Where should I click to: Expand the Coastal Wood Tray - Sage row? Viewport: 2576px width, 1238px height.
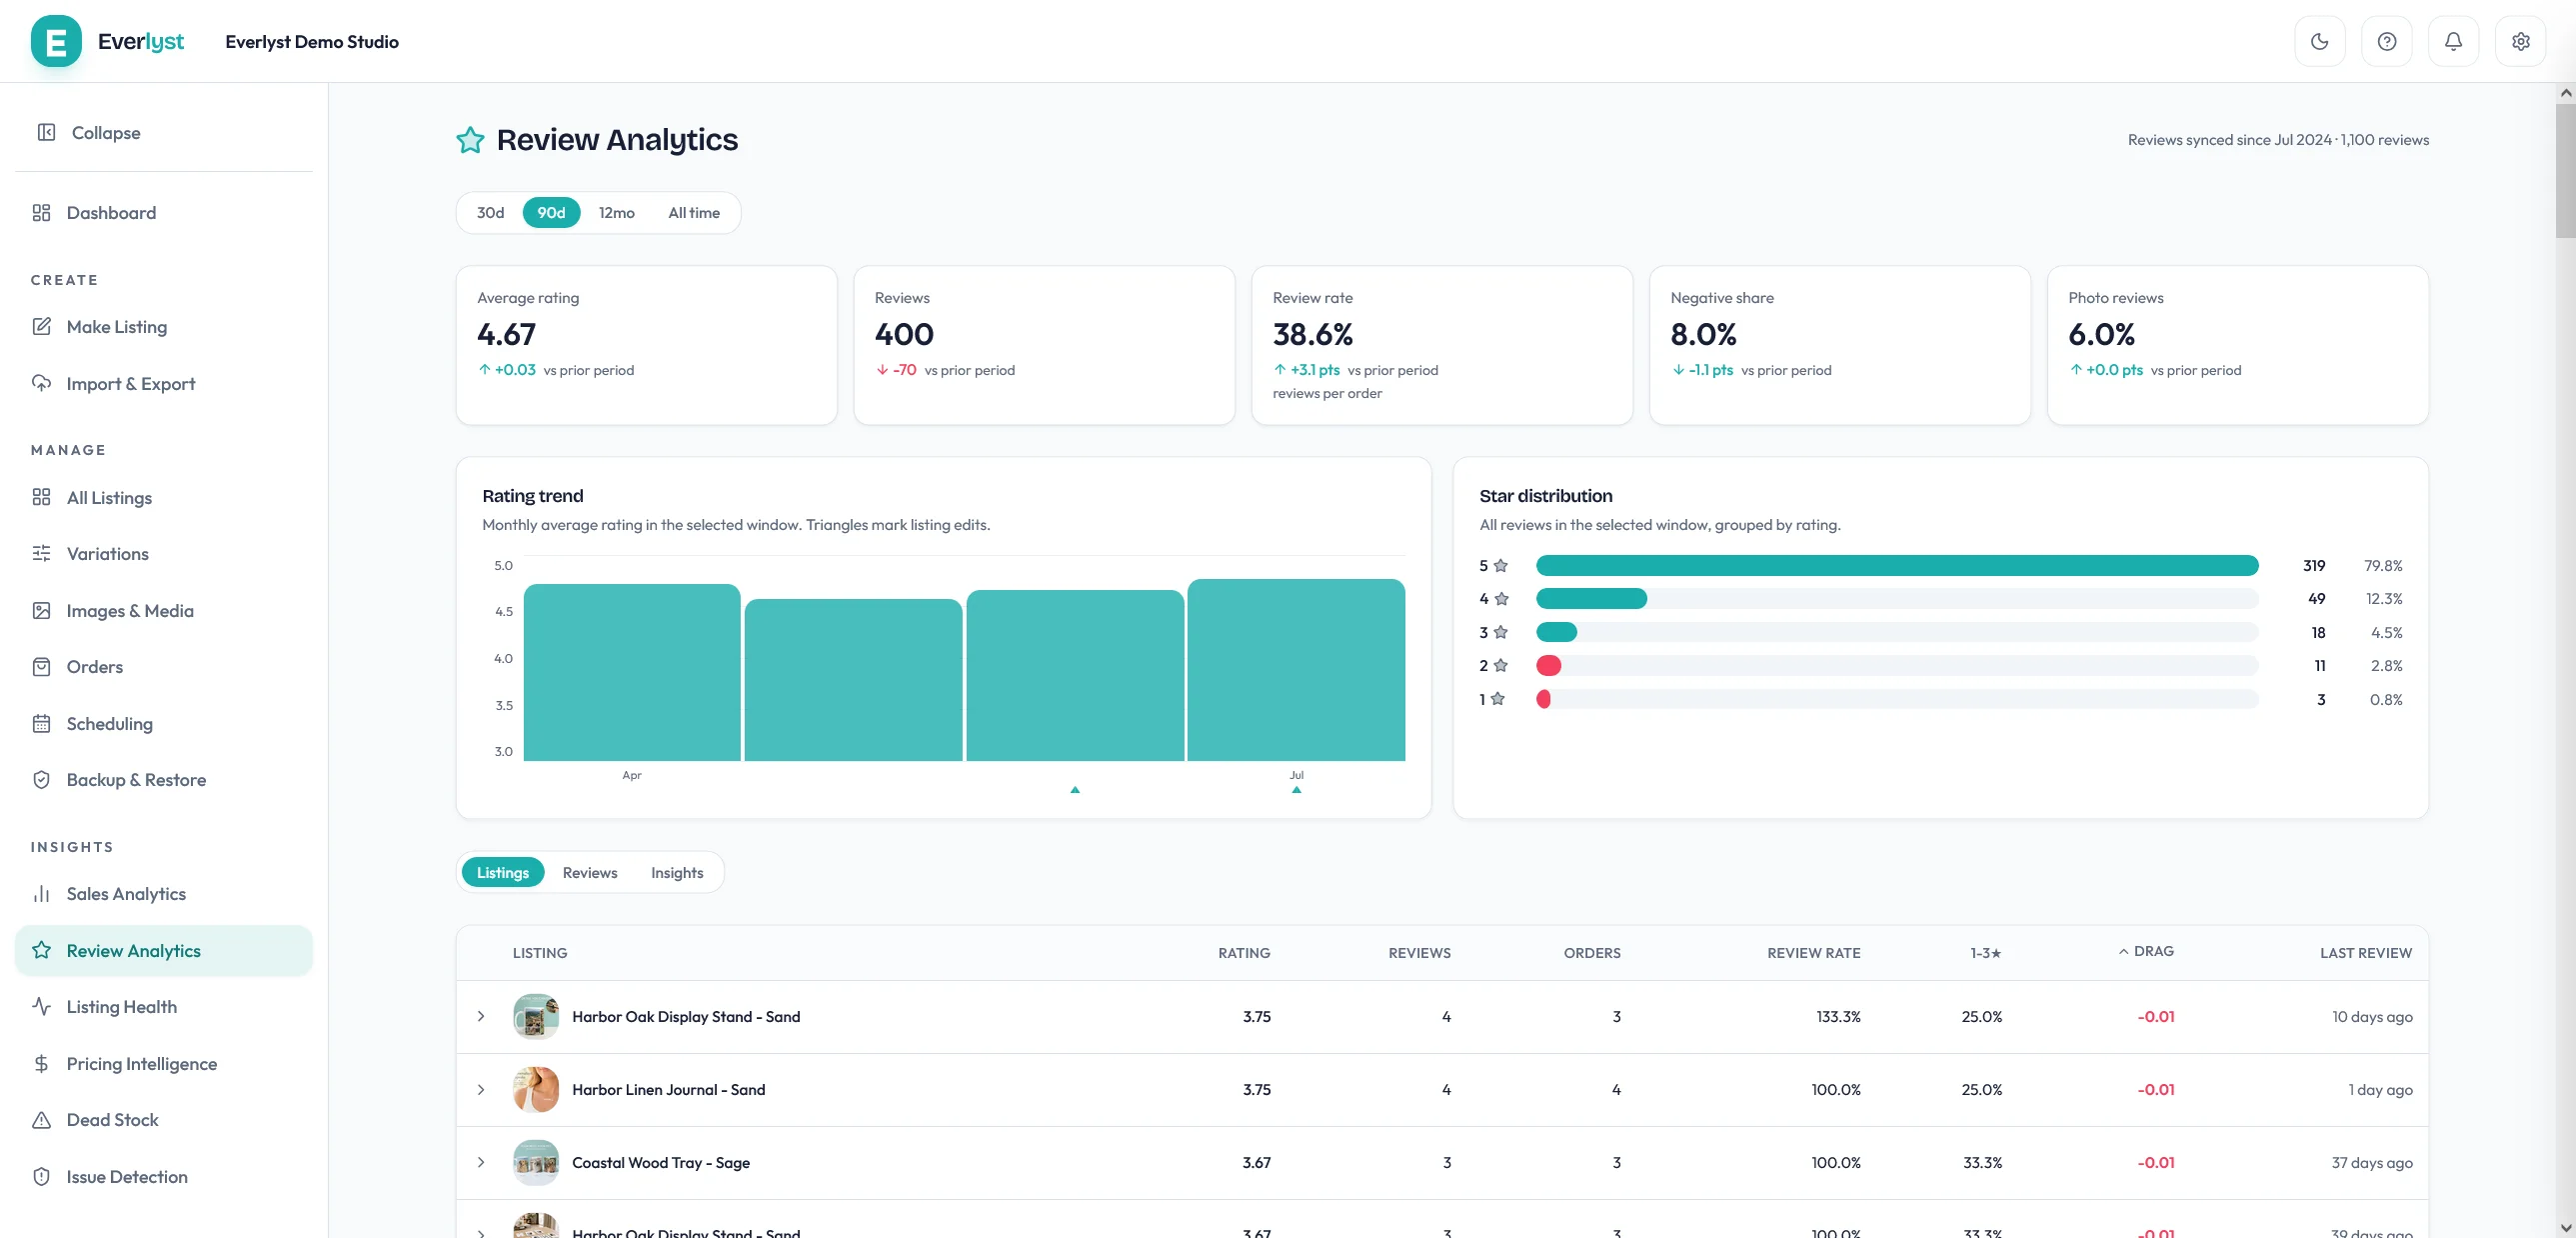[481, 1162]
